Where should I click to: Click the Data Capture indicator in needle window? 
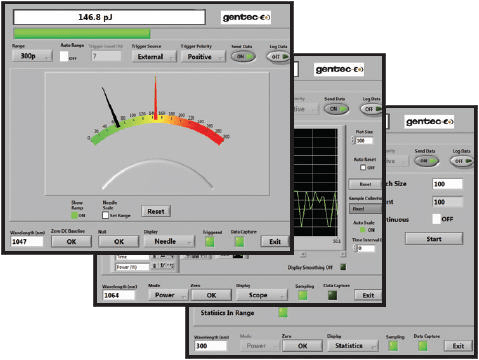tap(239, 242)
